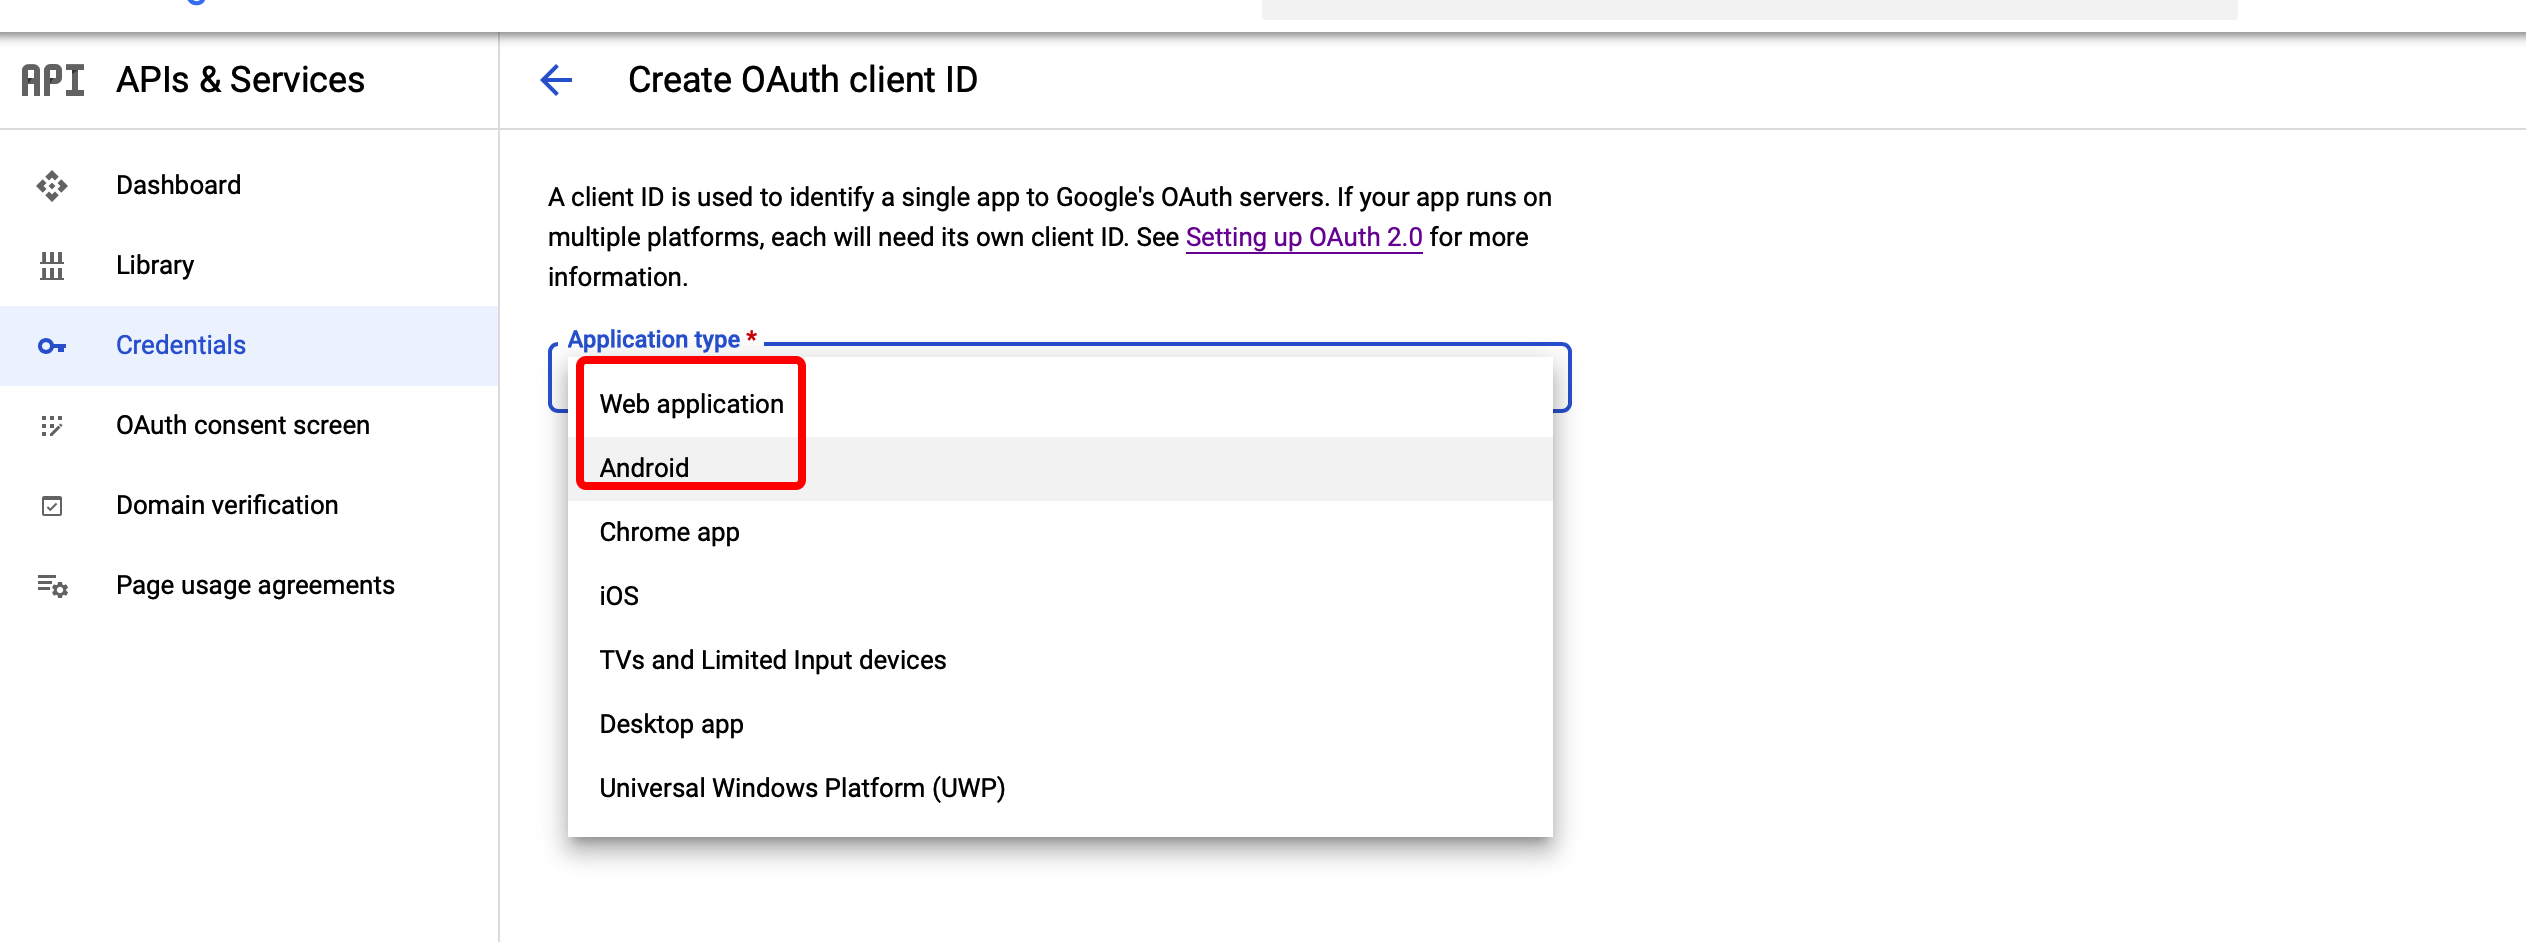The height and width of the screenshot is (942, 2526).
Task: Click the Domain verification checkmark icon
Action: (51, 505)
